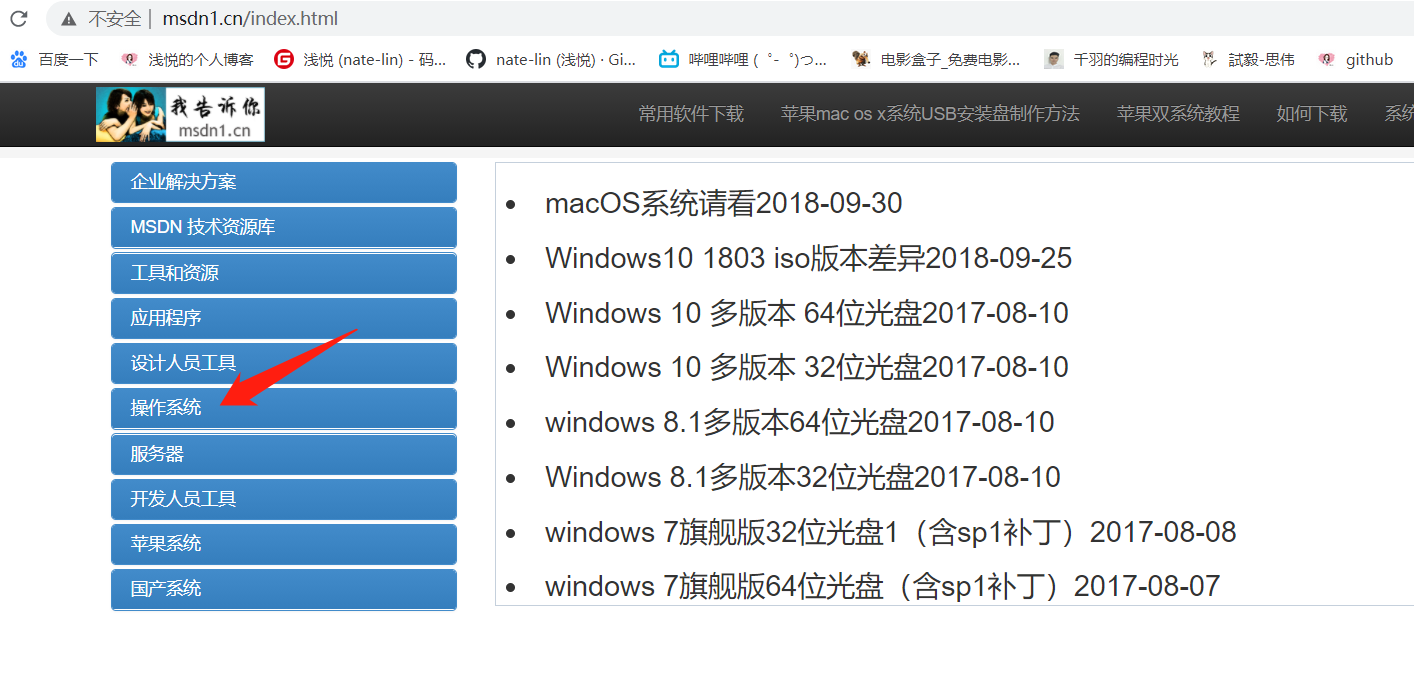
Task: Open the 百度一下 bookmark icon
Action: point(19,60)
